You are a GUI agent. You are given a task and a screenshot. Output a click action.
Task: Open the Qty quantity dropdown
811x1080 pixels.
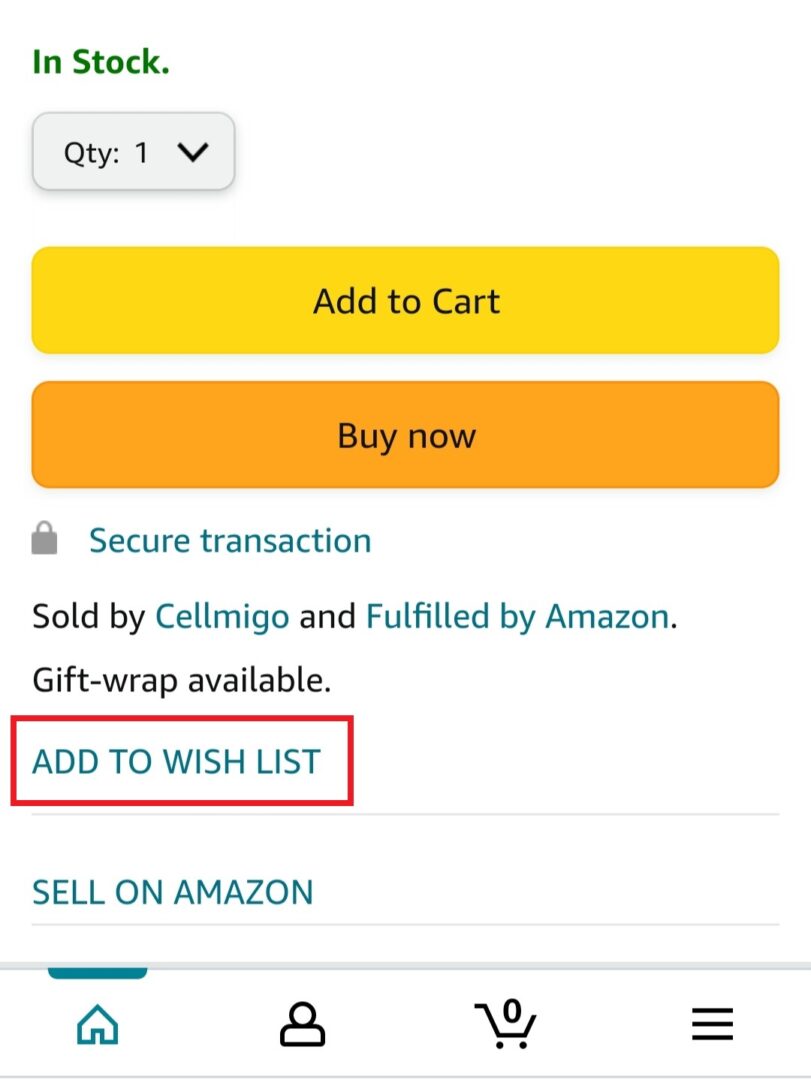pyautogui.click(x=133, y=152)
